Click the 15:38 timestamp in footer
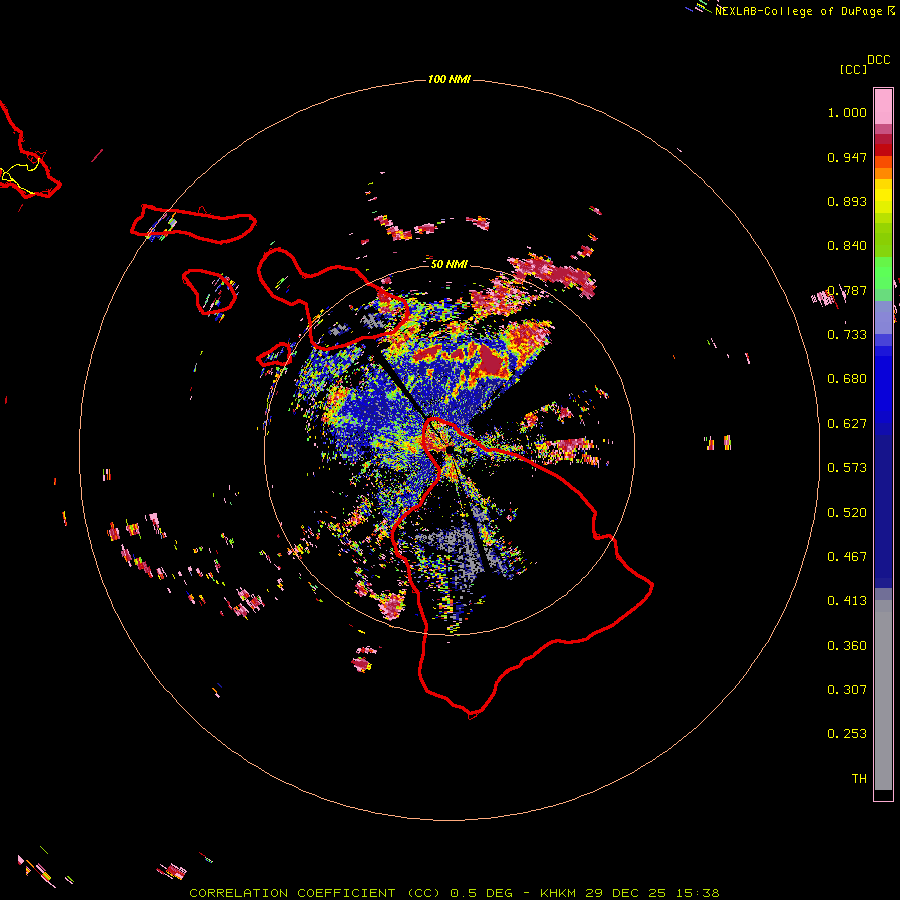900x900 pixels. pos(696,893)
